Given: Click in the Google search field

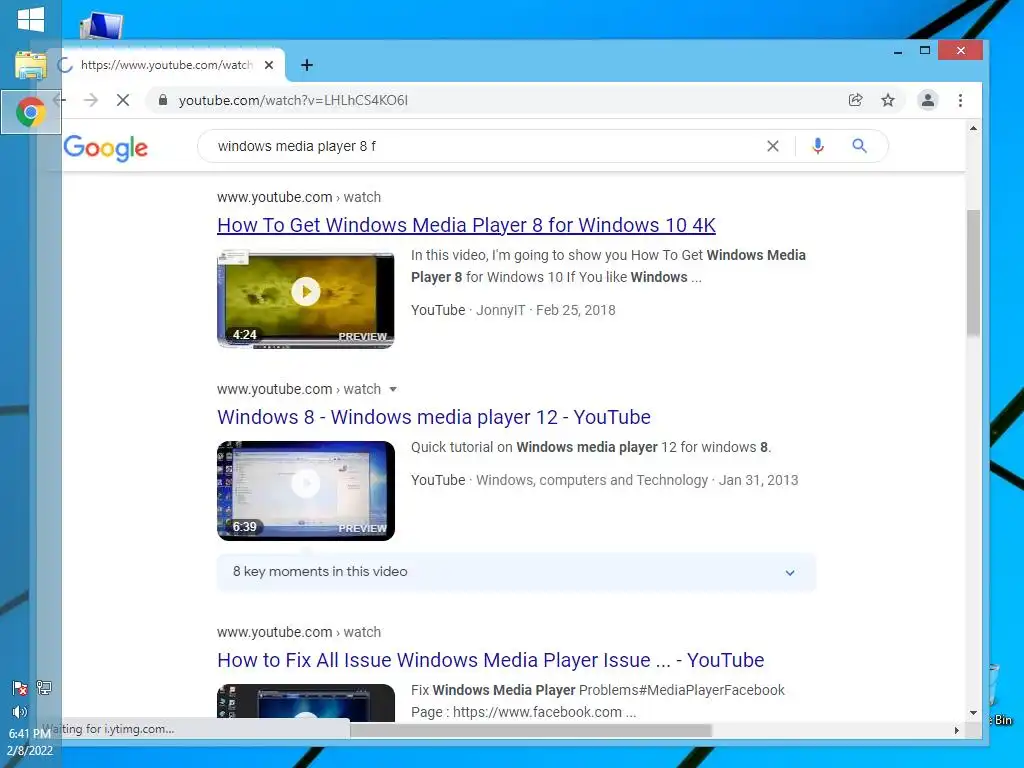Looking at the screenshot, I should (x=483, y=146).
